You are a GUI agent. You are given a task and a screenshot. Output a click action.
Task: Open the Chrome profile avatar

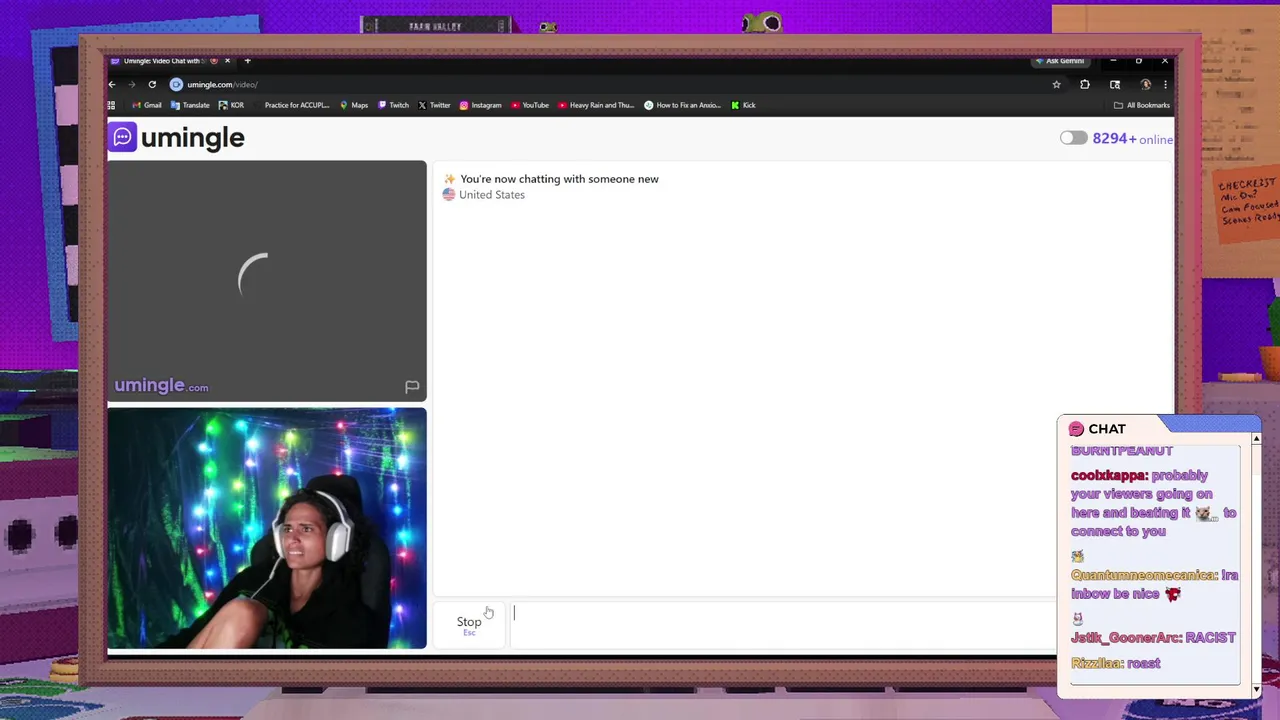1145,85
